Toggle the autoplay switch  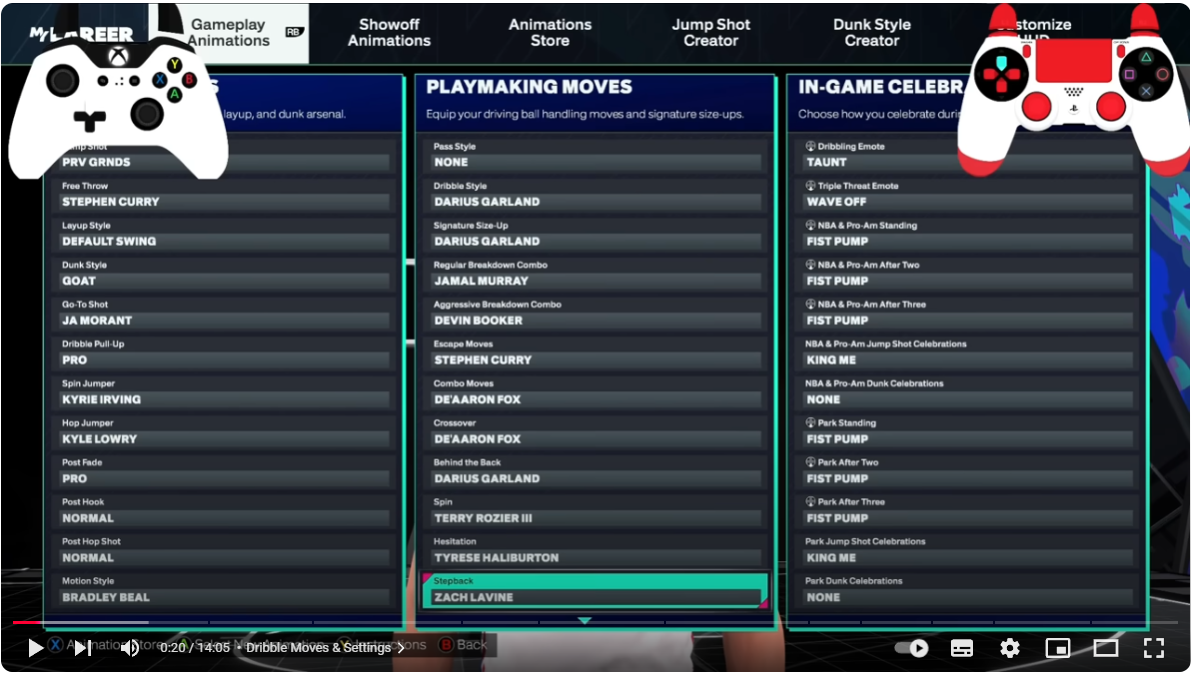[x=911, y=648]
